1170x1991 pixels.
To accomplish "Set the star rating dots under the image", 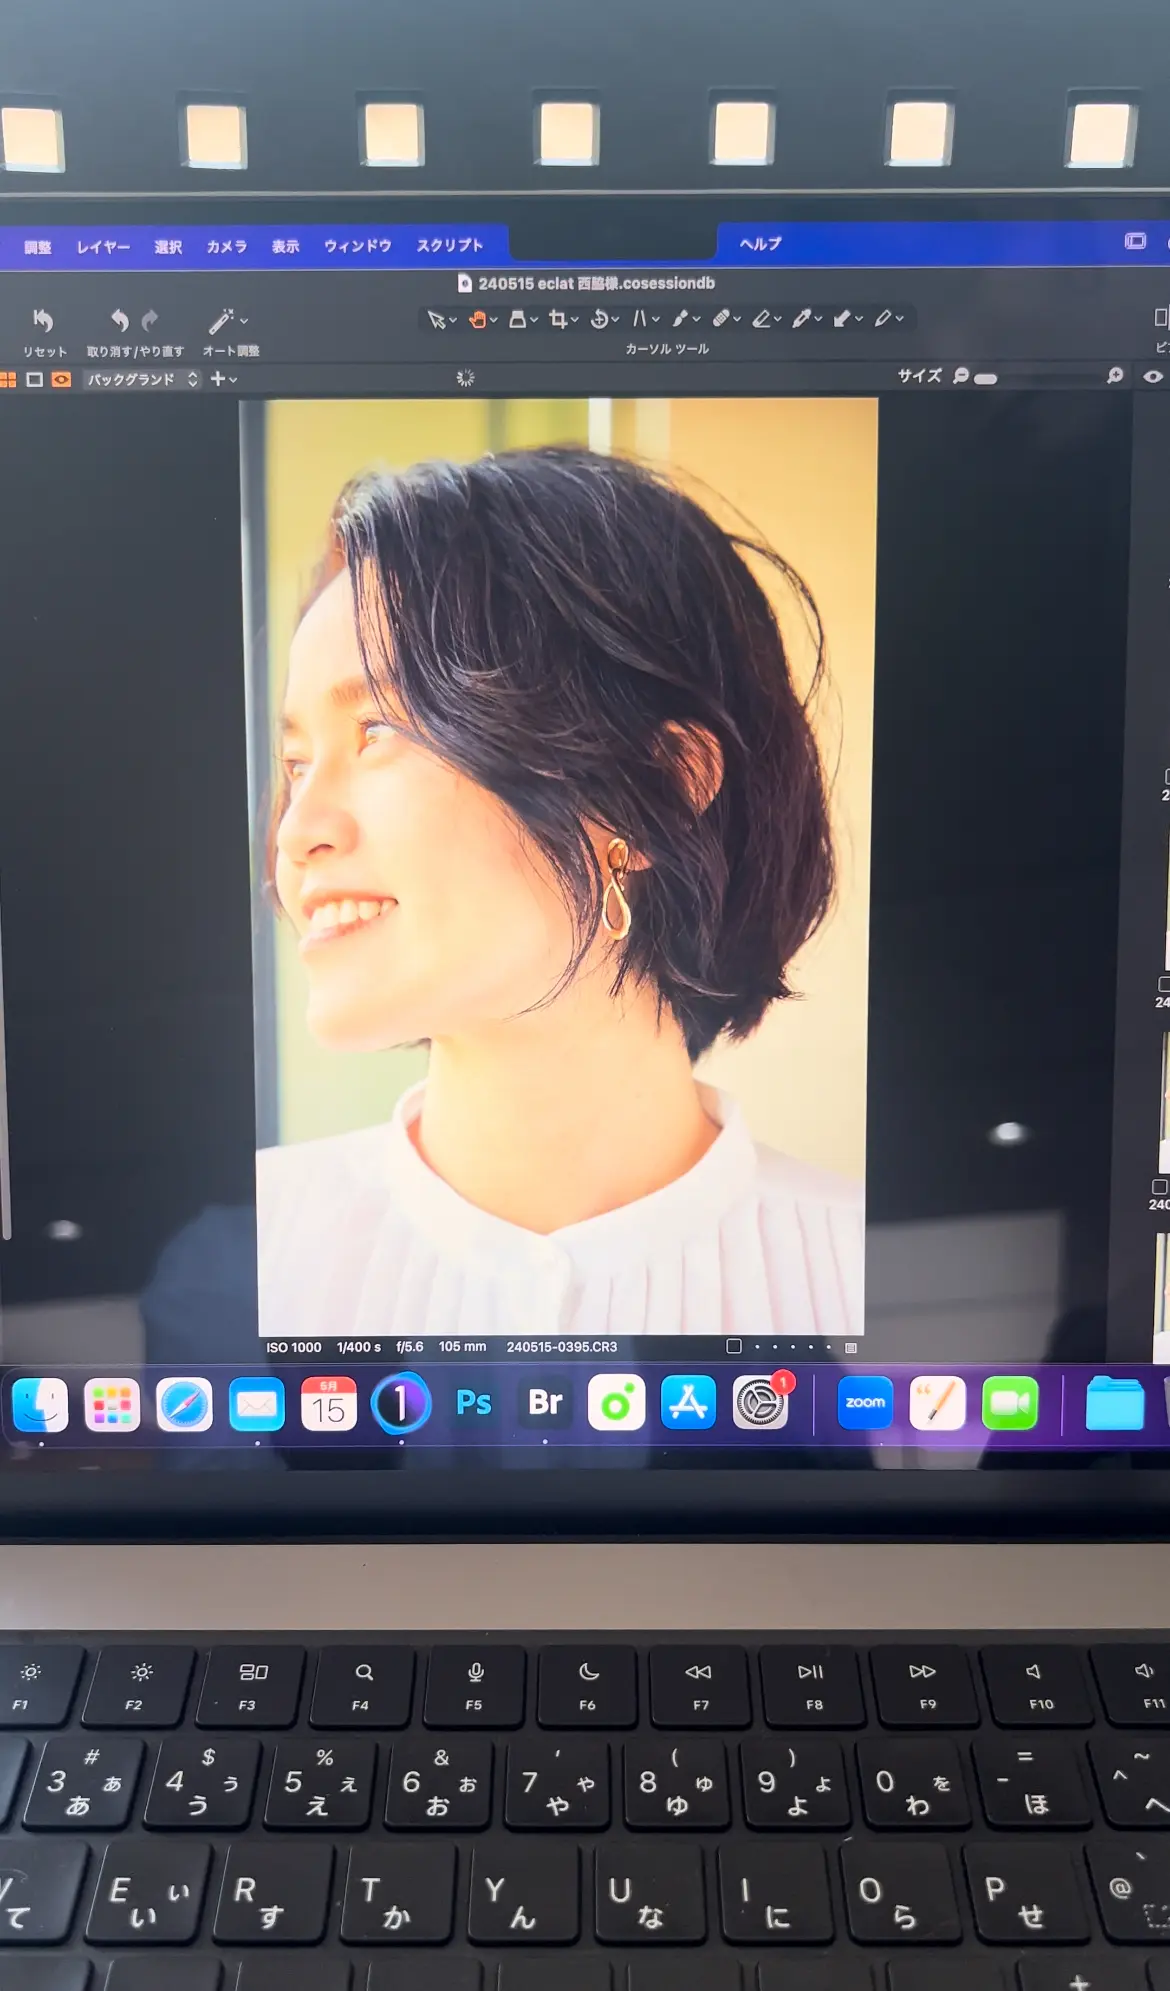I will (x=792, y=1347).
